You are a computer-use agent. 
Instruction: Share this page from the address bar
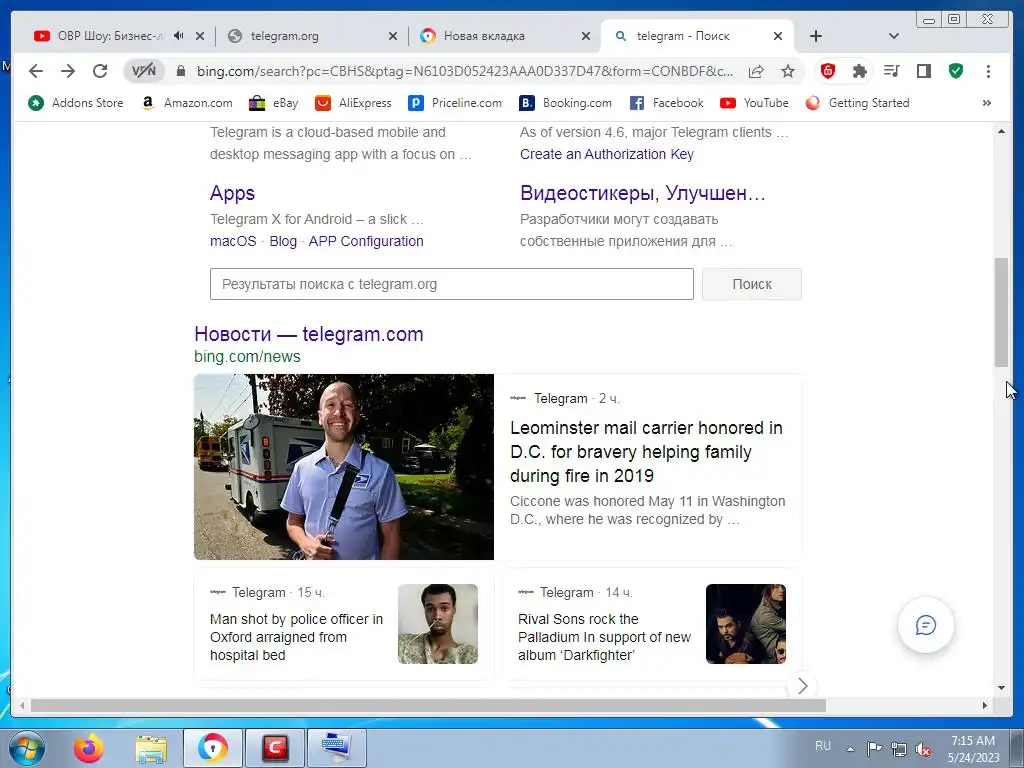point(756,71)
